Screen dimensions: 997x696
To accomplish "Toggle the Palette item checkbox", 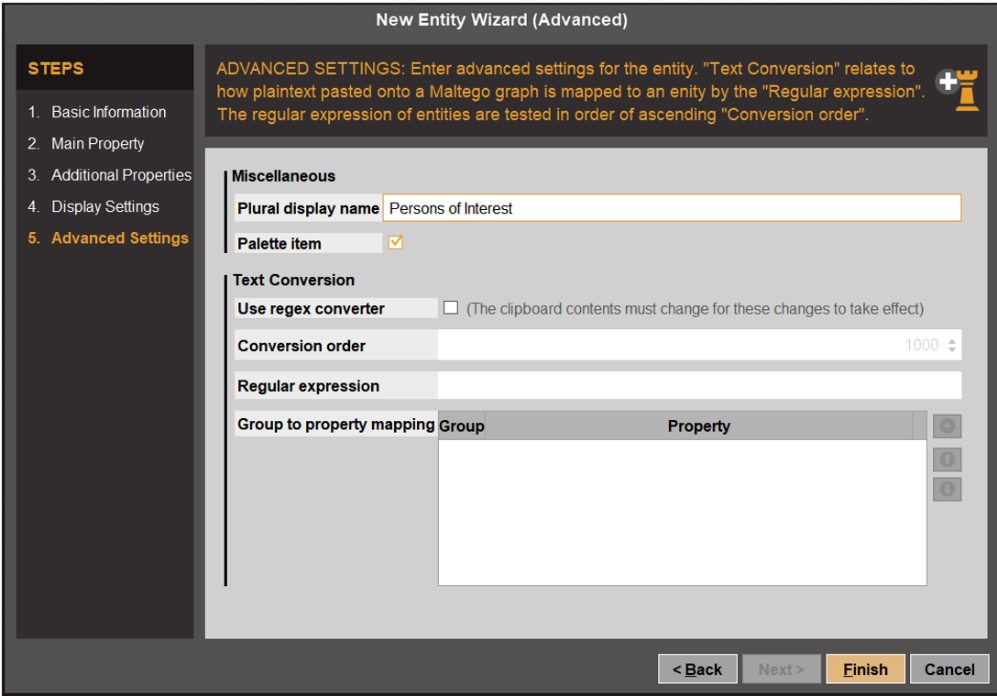I will click(395, 242).
